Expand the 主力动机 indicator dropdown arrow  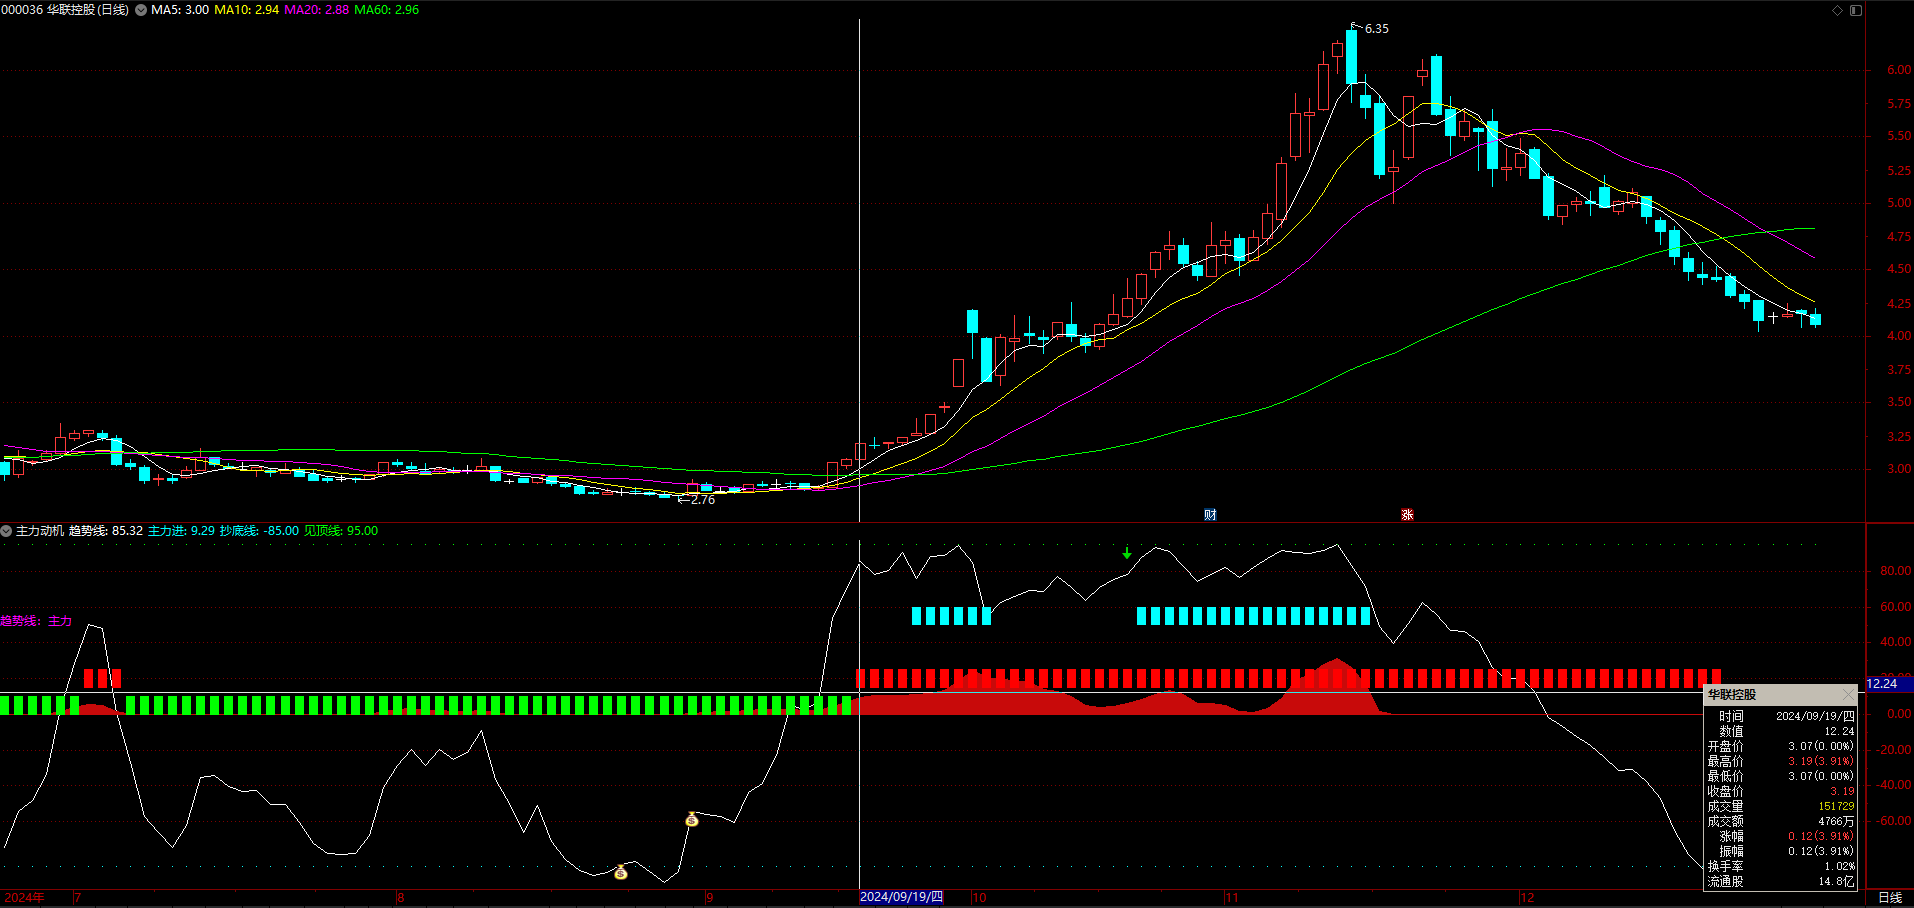(x=6, y=531)
